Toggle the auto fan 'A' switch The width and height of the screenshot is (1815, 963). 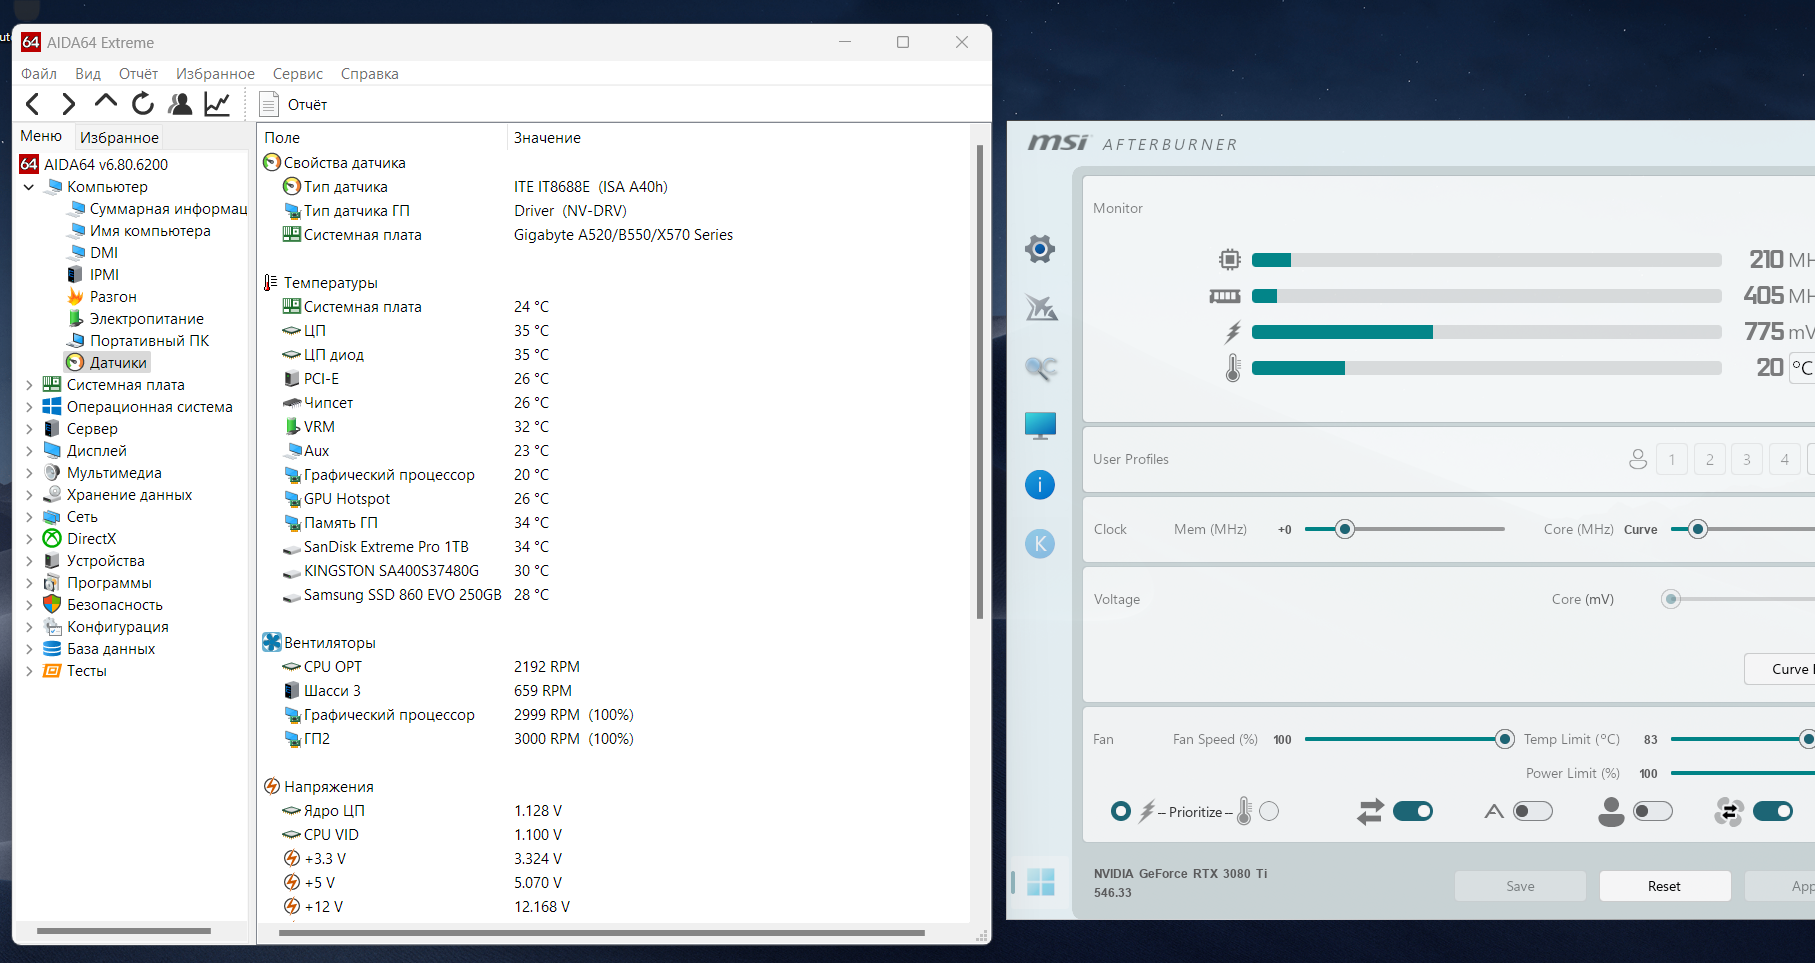pyautogui.click(x=1533, y=811)
